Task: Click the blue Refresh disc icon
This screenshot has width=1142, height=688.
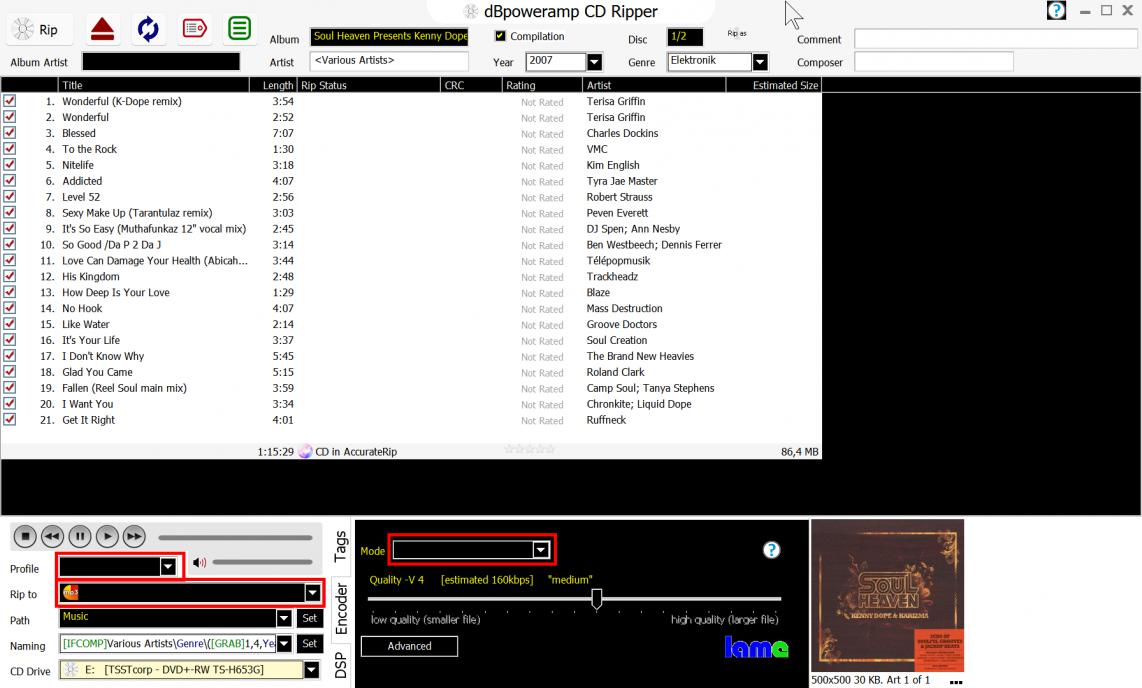Action: 148,29
